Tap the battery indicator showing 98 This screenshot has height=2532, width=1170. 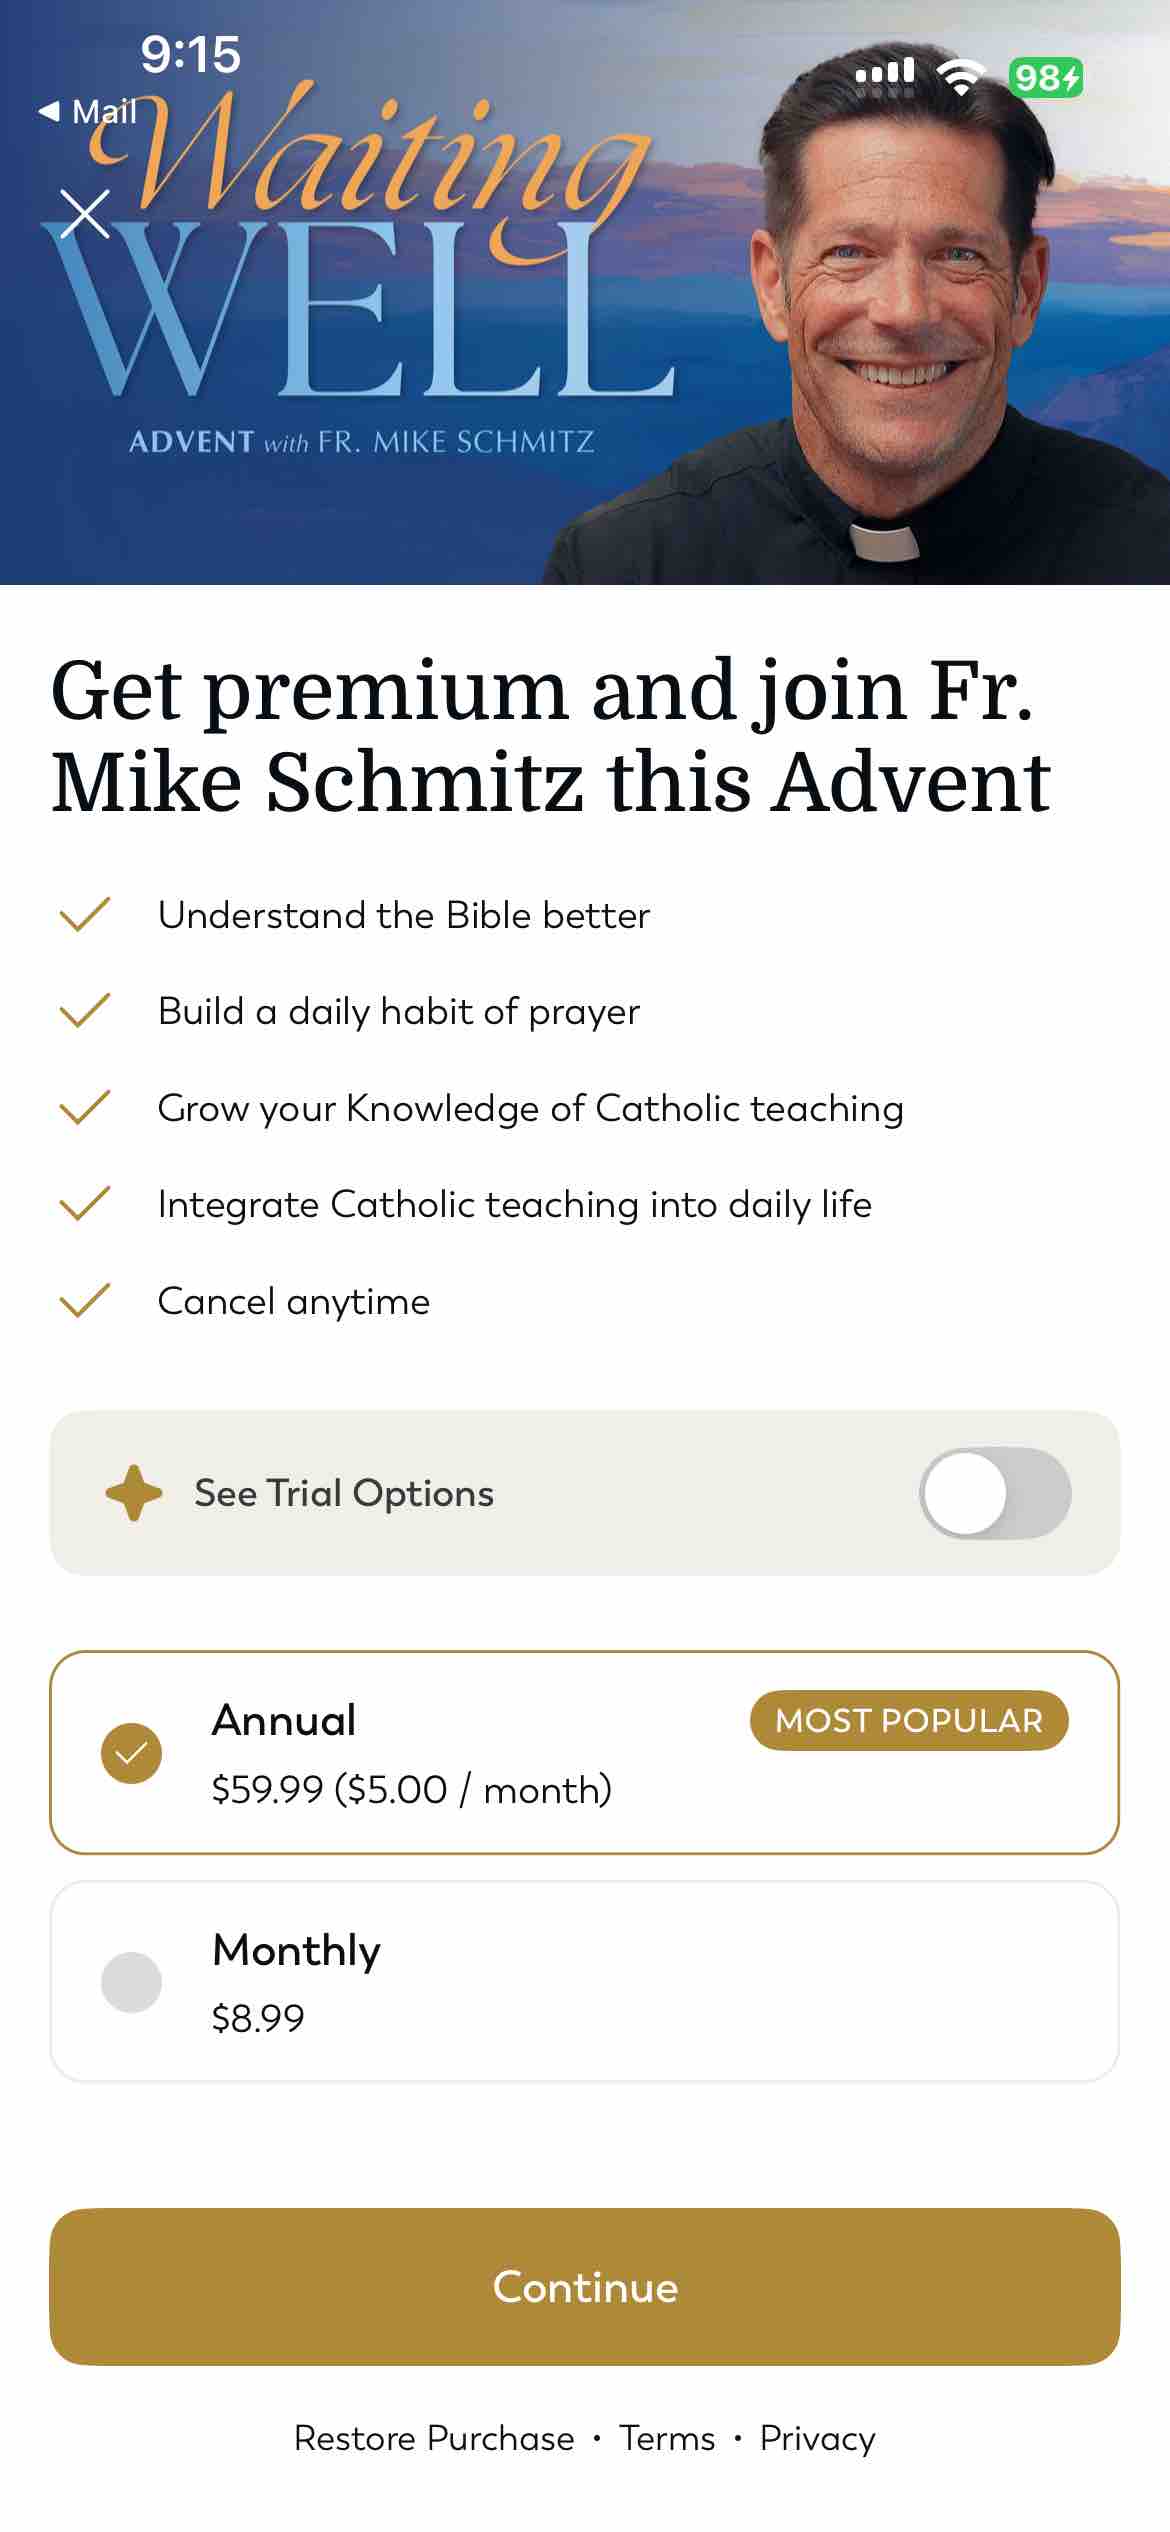(x=1043, y=73)
